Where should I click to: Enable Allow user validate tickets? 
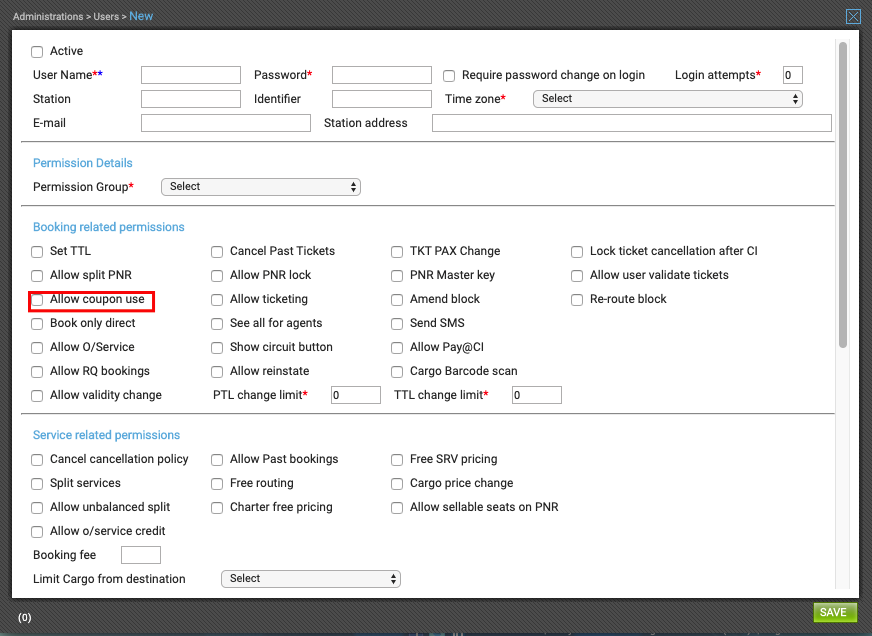577,276
